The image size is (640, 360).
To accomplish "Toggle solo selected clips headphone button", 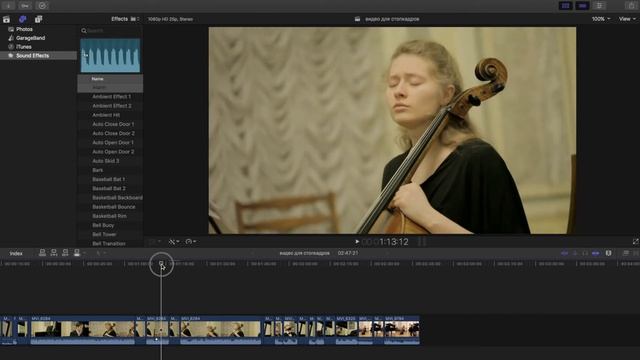I will (x=585, y=253).
